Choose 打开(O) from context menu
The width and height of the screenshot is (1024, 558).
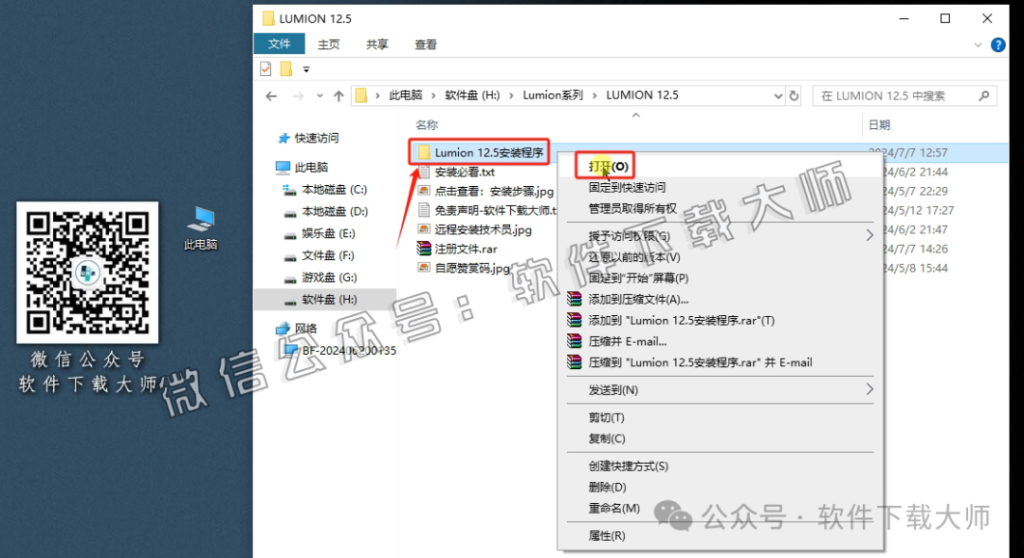(x=608, y=166)
